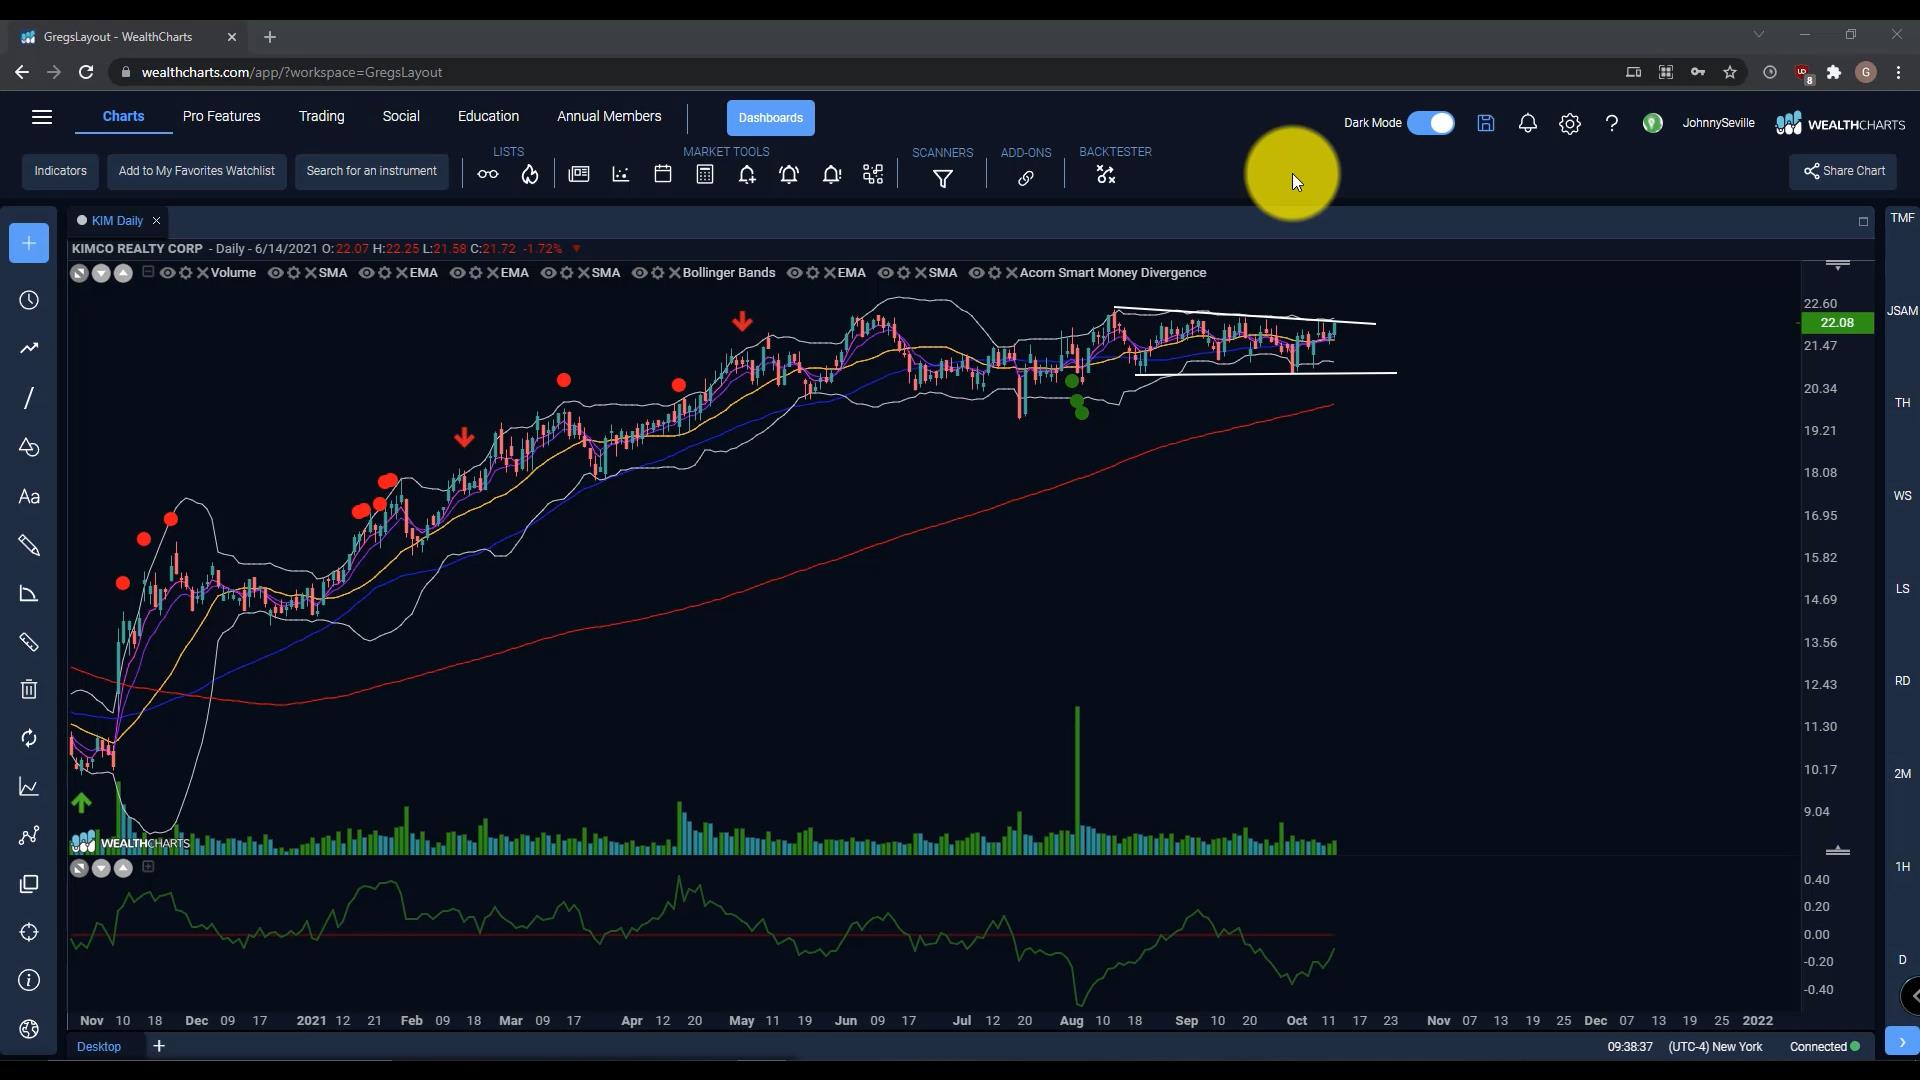The width and height of the screenshot is (1920, 1080).
Task: Open settings gear in top header
Action: (1570, 123)
